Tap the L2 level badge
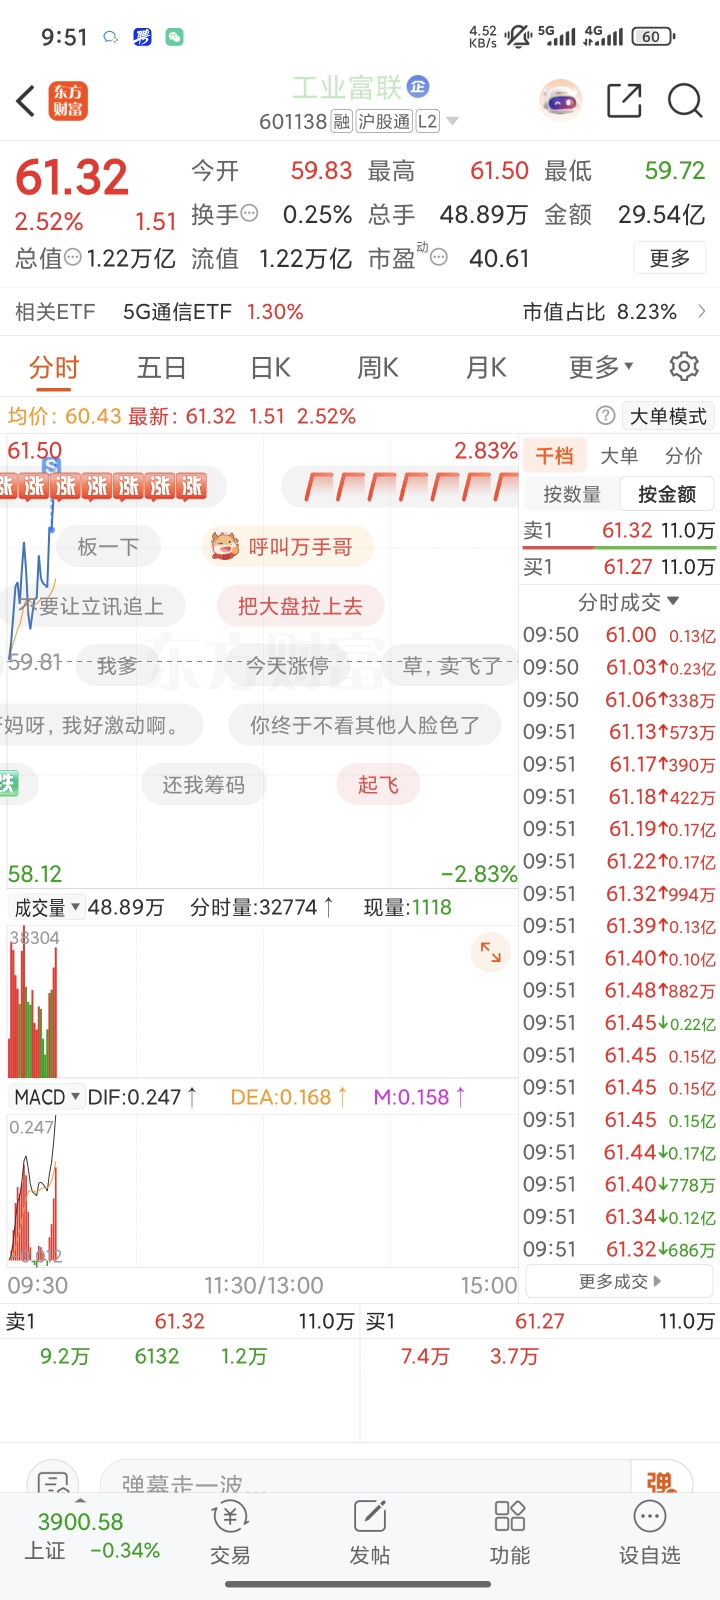This screenshot has height=1600, width=720. pos(427,122)
